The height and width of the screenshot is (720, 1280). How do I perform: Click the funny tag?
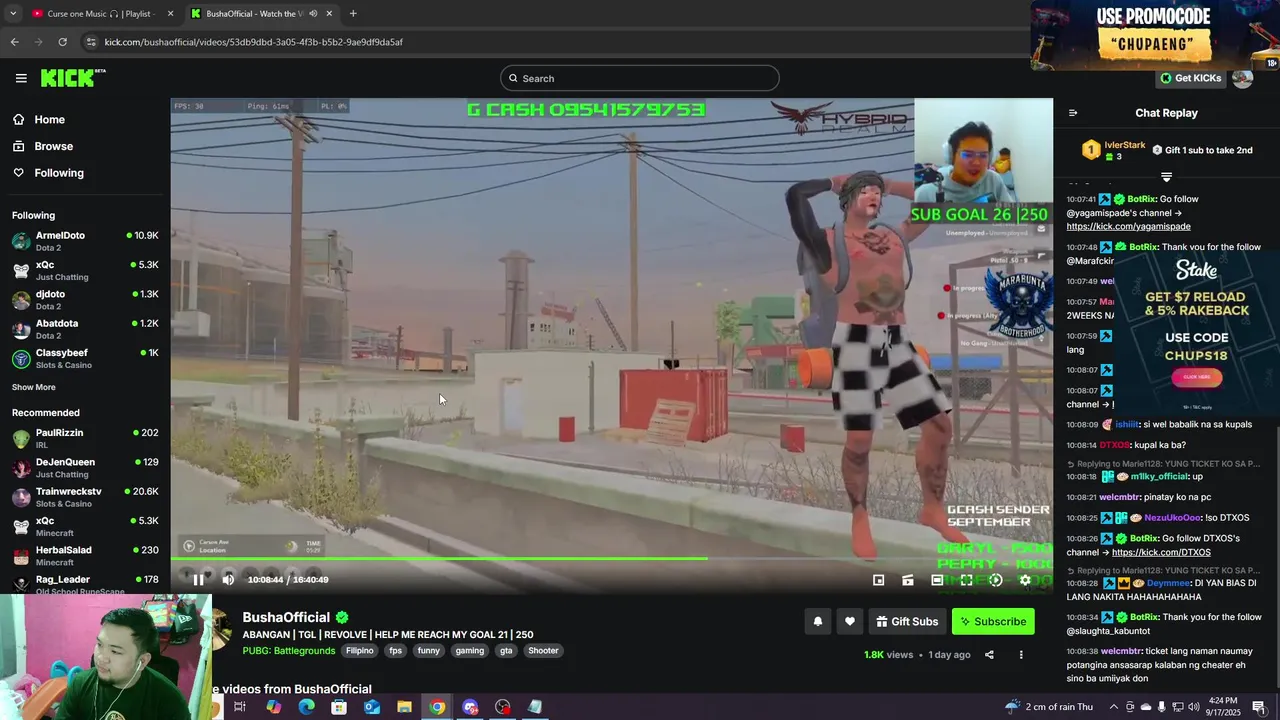[x=429, y=651]
